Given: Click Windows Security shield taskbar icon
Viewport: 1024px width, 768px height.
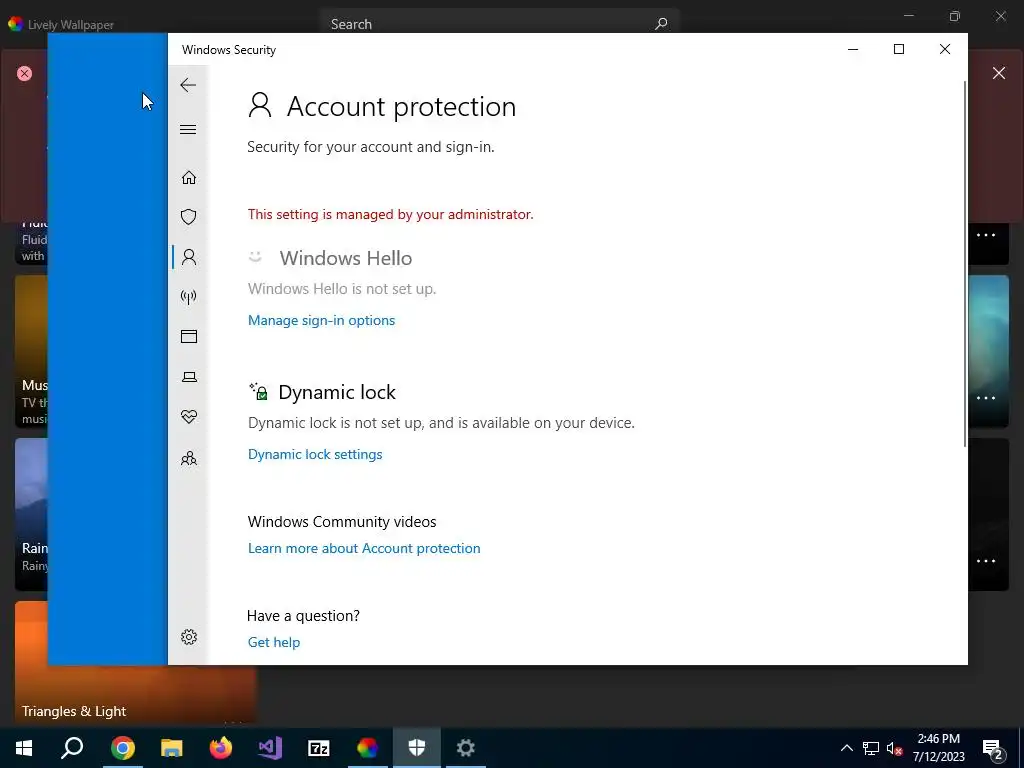Looking at the screenshot, I should (416, 748).
